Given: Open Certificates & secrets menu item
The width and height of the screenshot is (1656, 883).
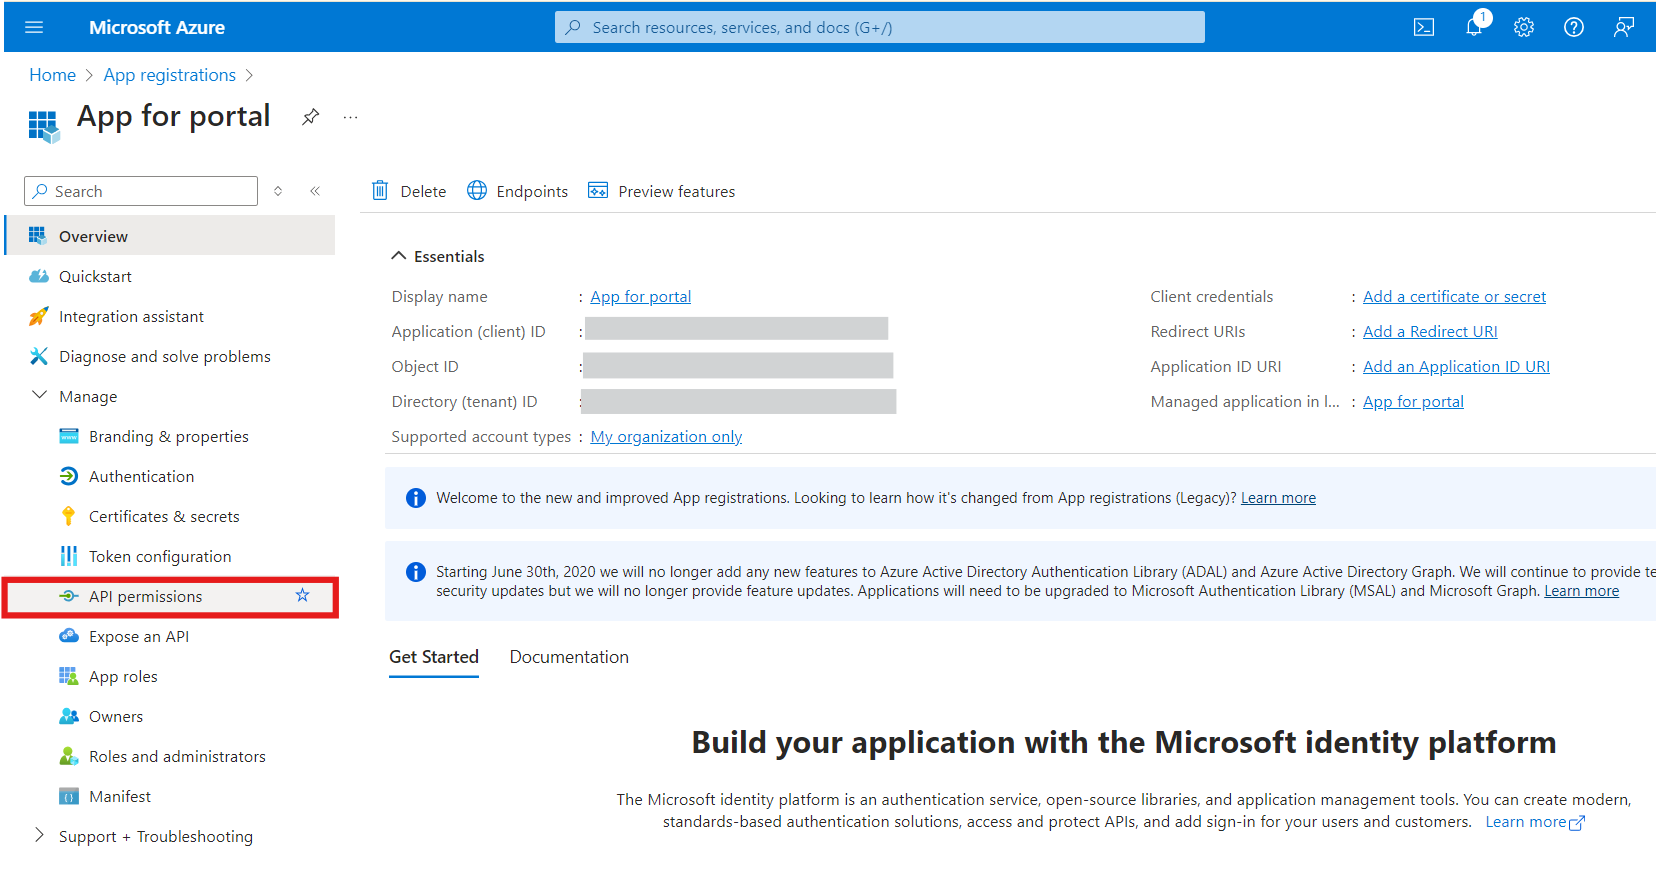Looking at the screenshot, I should (164, 516).
